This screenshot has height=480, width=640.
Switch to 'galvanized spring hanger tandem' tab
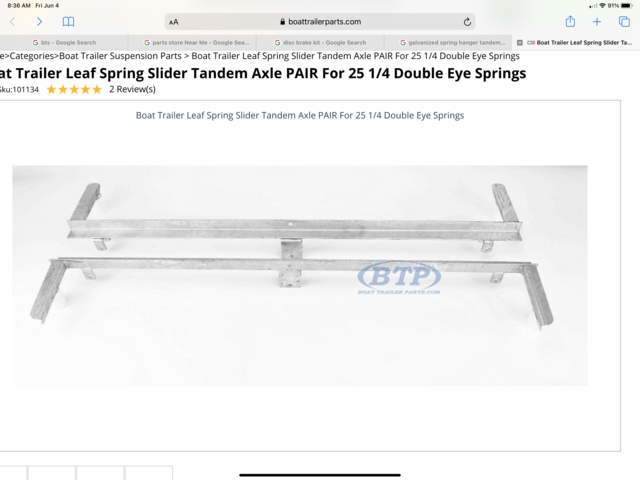(x=448, y=42)
